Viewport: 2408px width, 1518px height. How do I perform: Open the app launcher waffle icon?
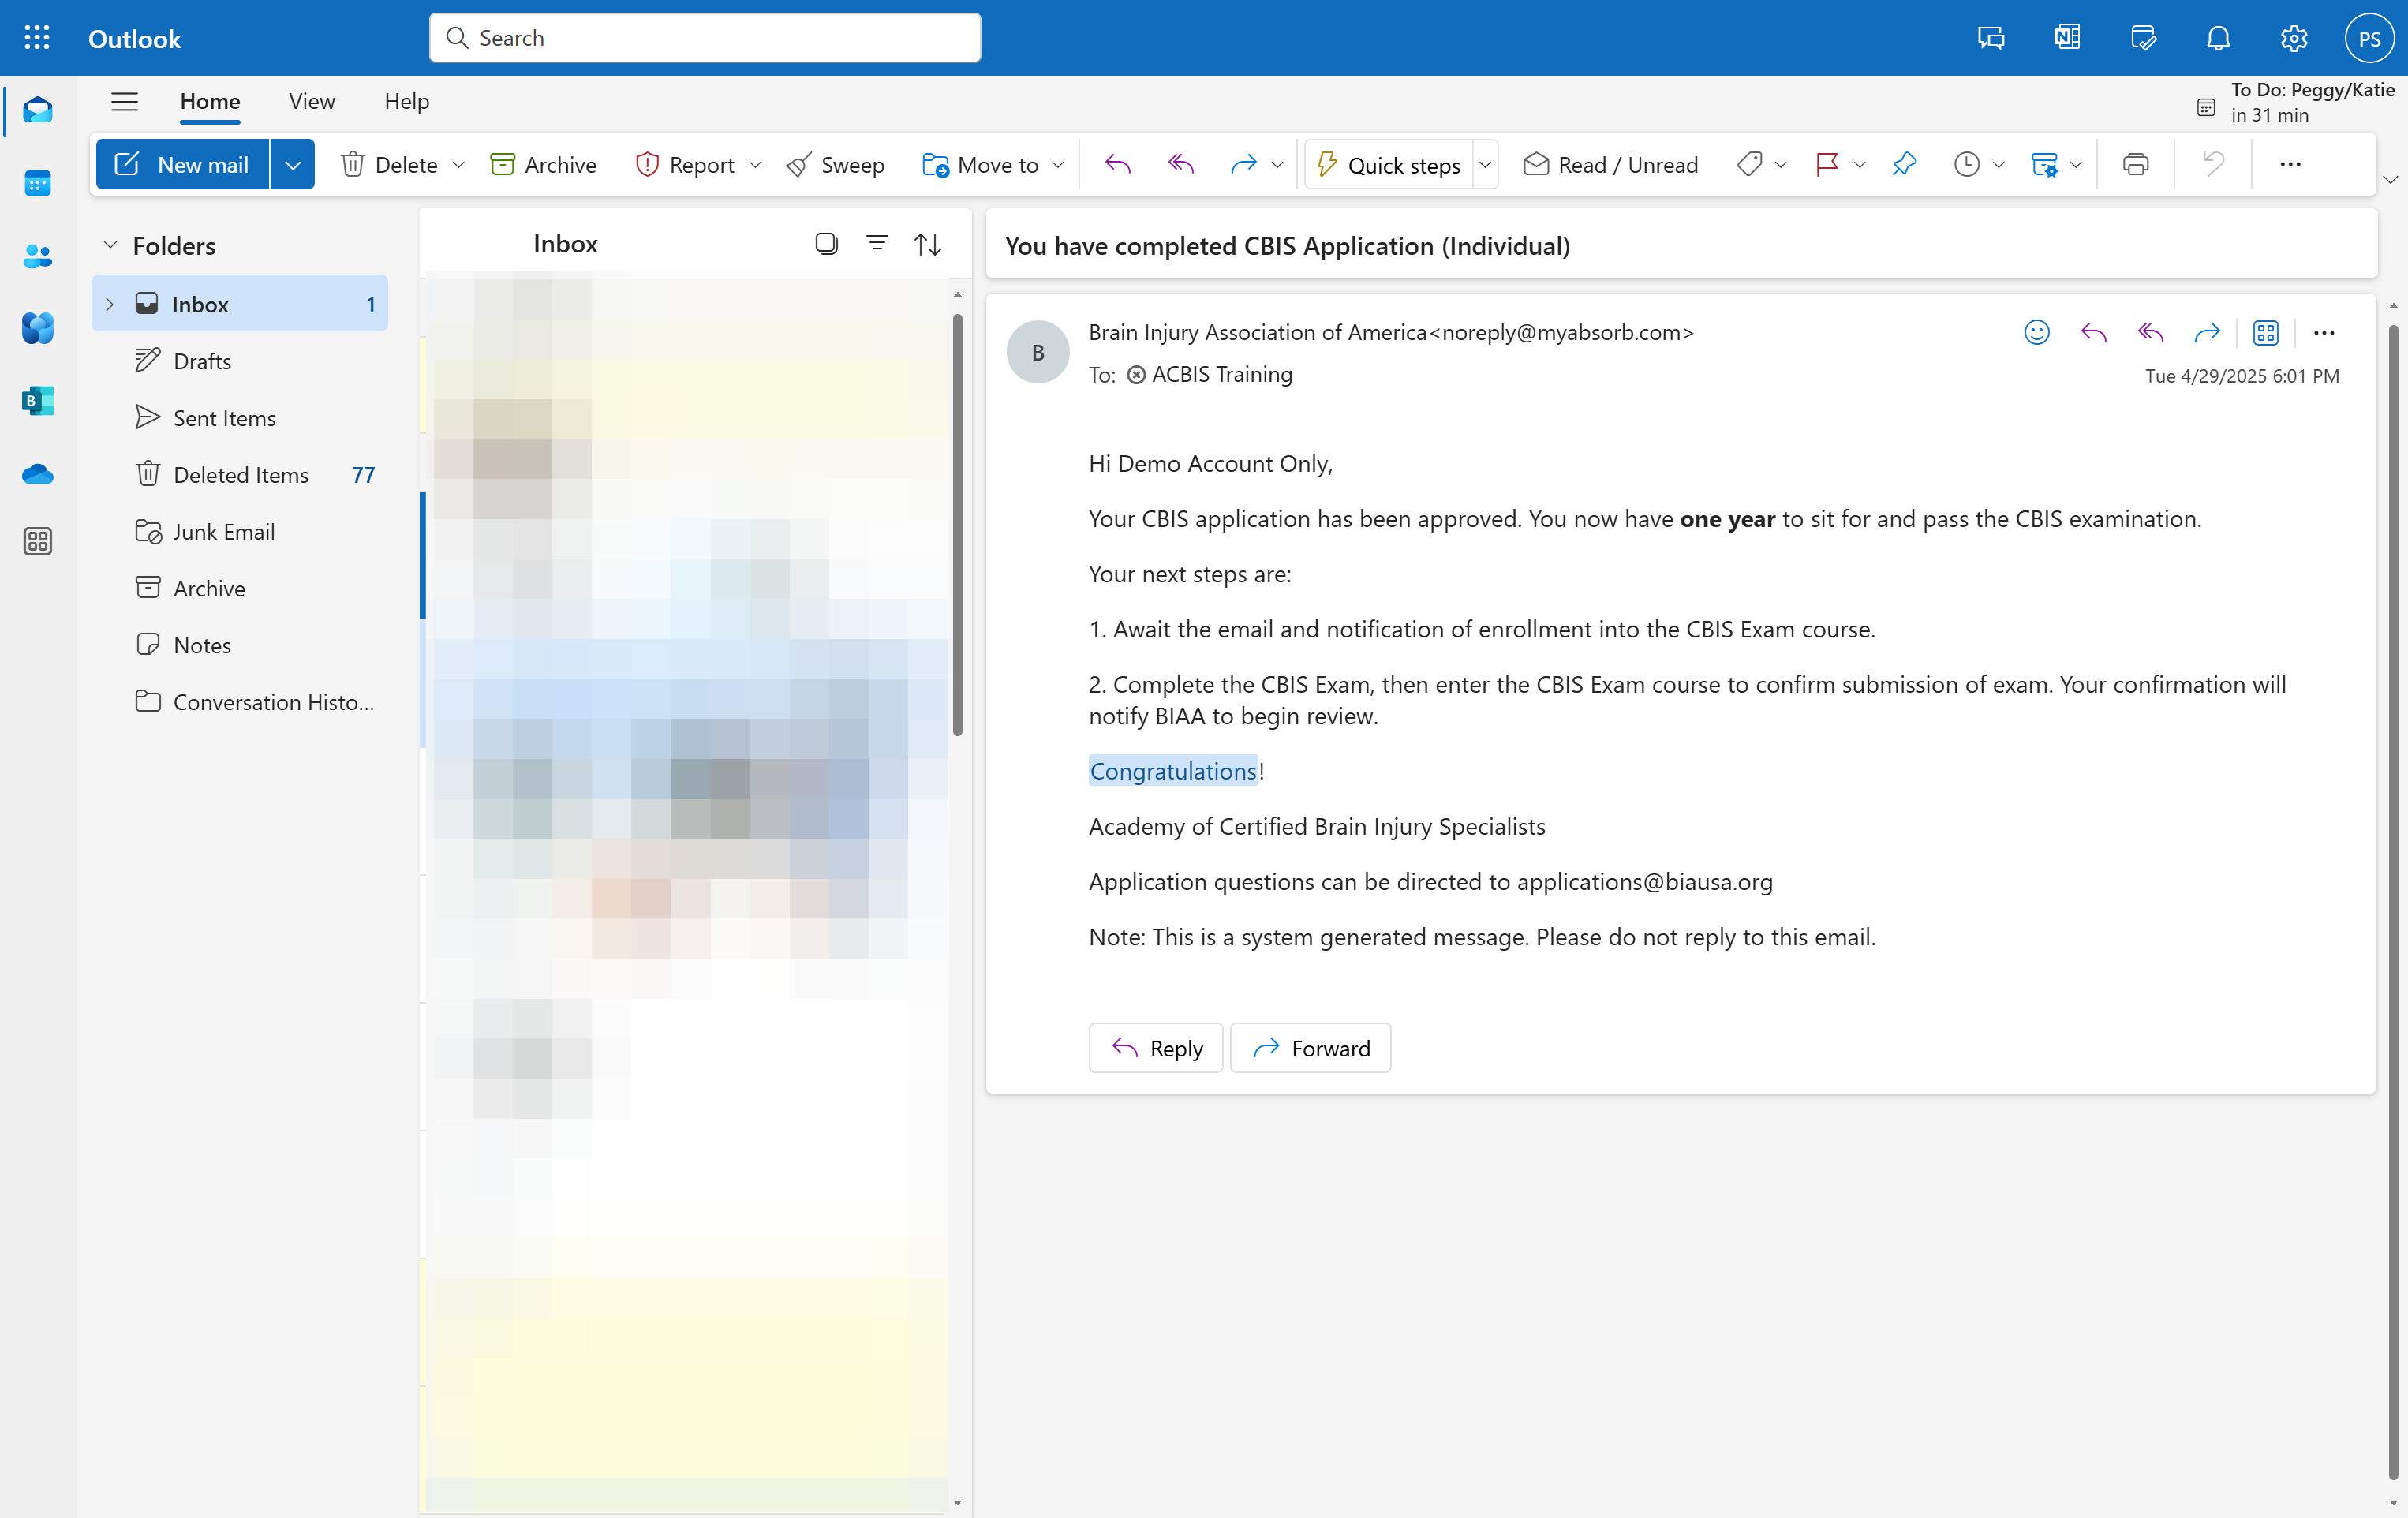37,38
